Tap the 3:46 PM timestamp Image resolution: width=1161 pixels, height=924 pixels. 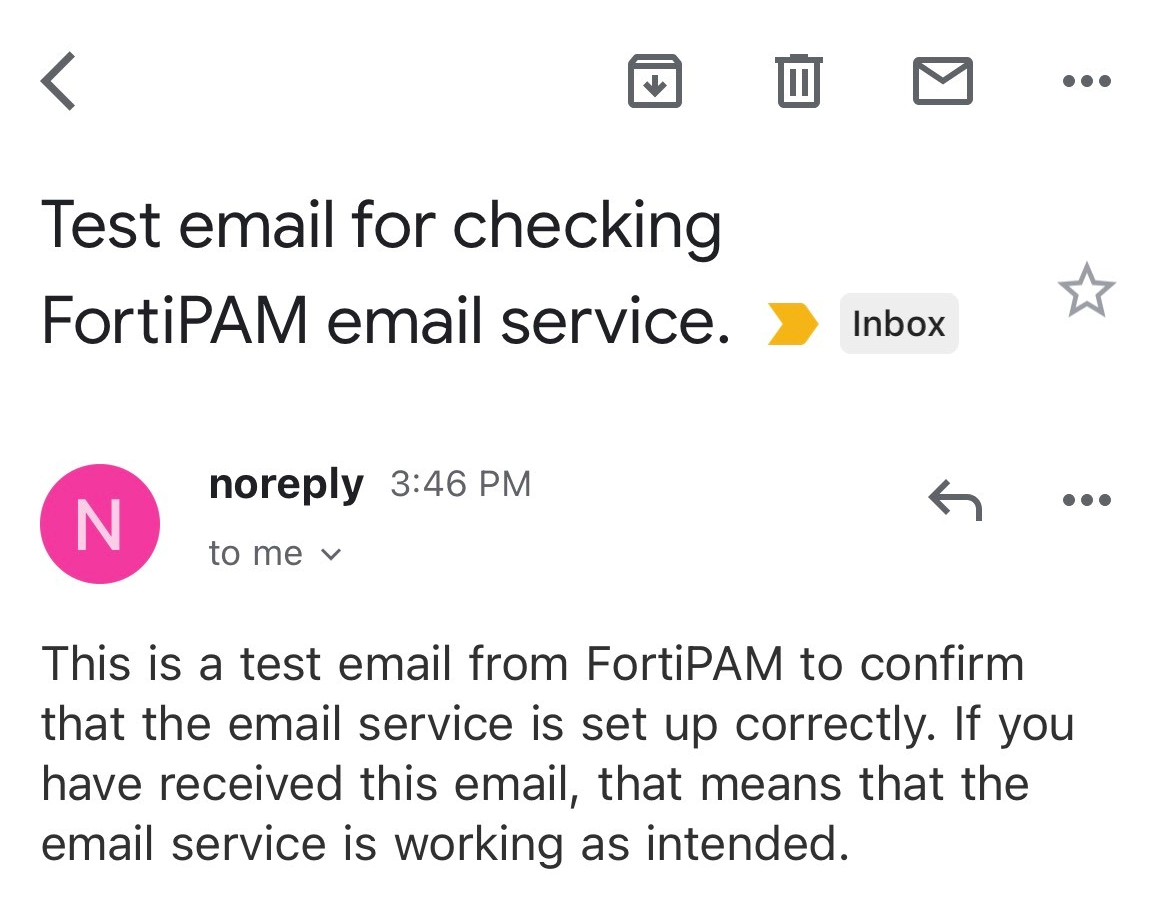459,484
